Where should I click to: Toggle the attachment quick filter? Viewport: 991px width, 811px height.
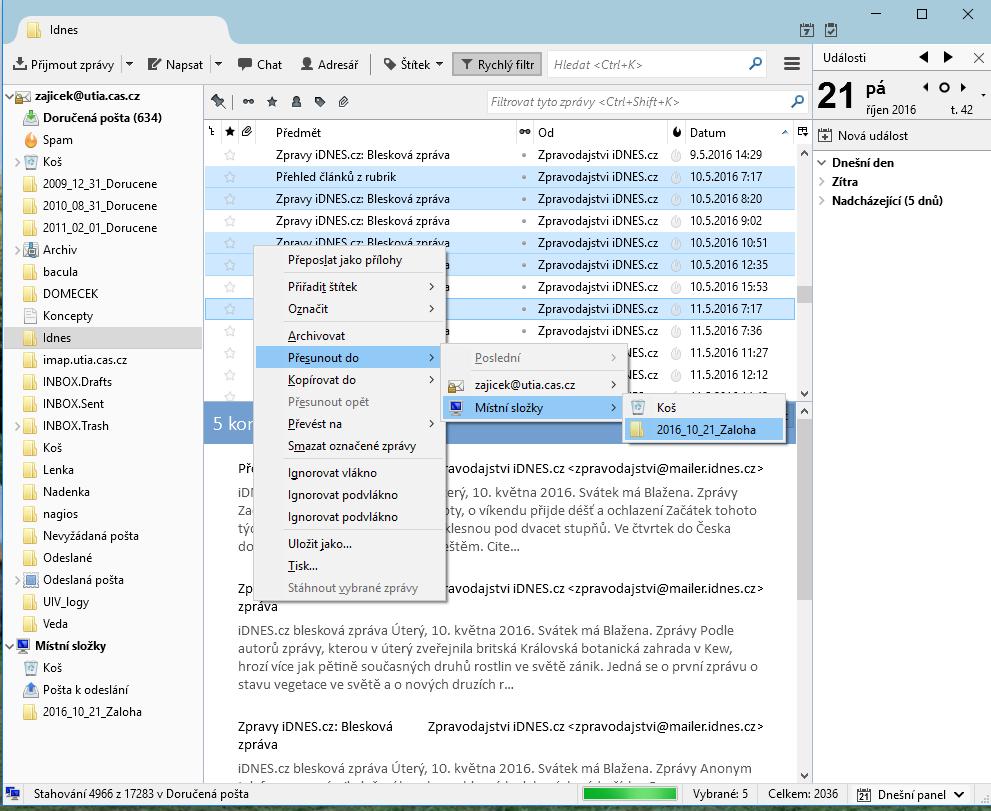(x=344, y=101)
